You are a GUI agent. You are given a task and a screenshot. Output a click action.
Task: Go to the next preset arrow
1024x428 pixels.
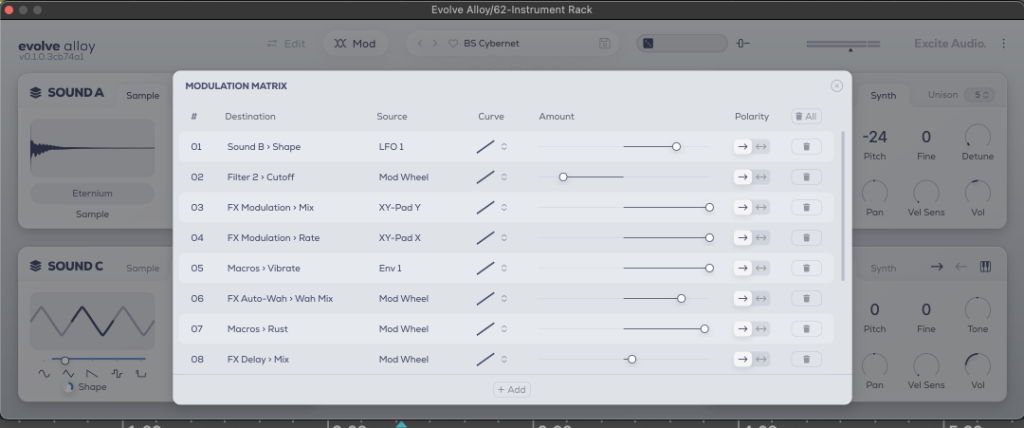coord(436,44)
